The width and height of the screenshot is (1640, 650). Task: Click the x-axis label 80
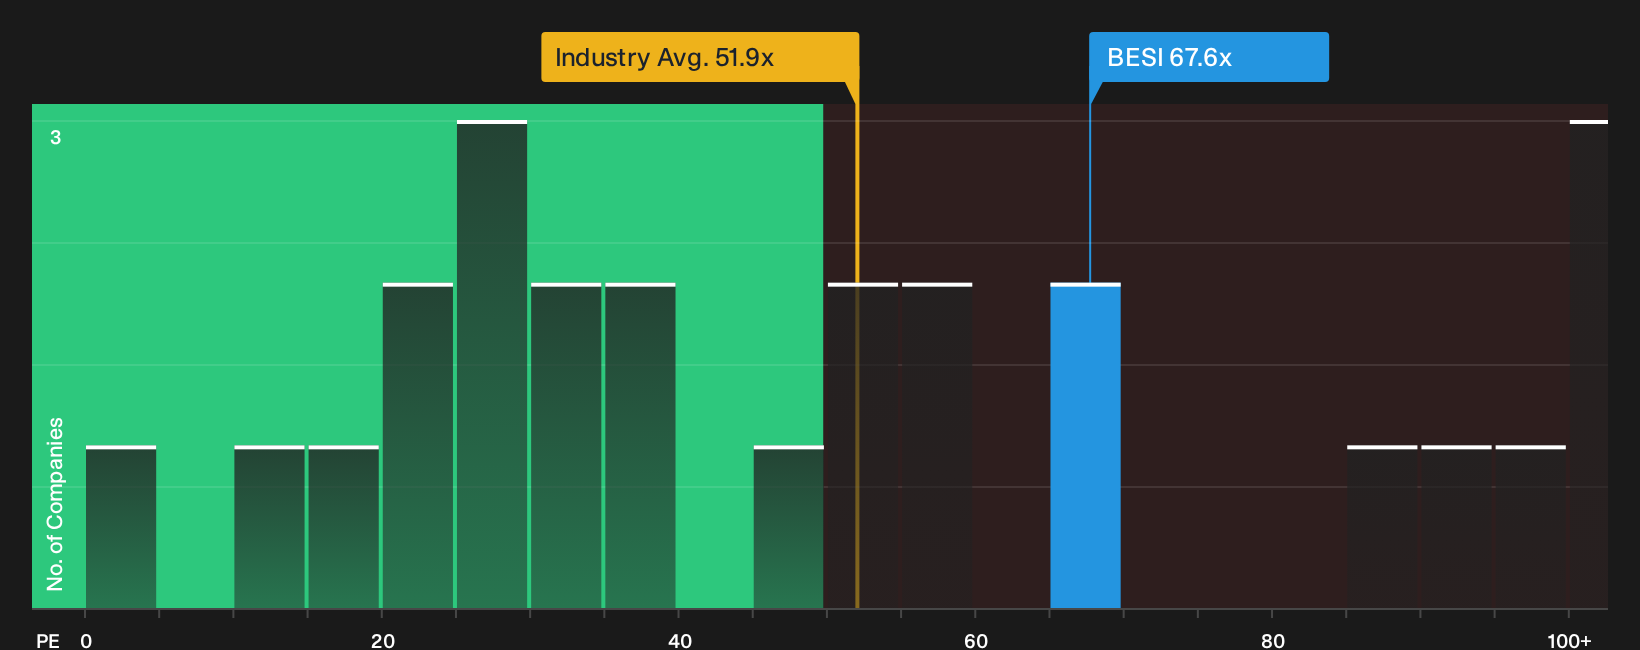click(1273, 640)
